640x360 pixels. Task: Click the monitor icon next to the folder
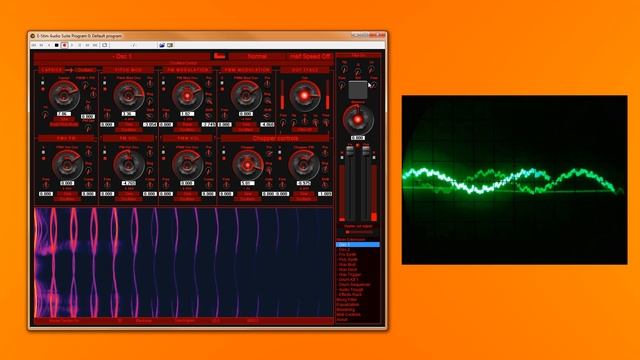tap(170, 45)
